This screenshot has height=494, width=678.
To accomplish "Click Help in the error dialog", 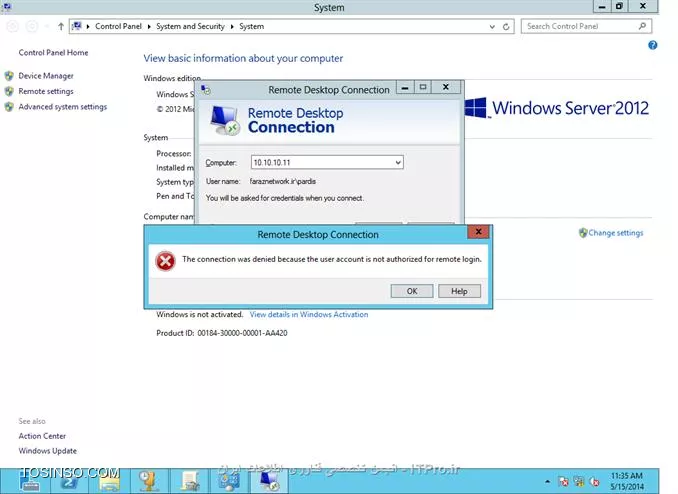I will 459,291.
